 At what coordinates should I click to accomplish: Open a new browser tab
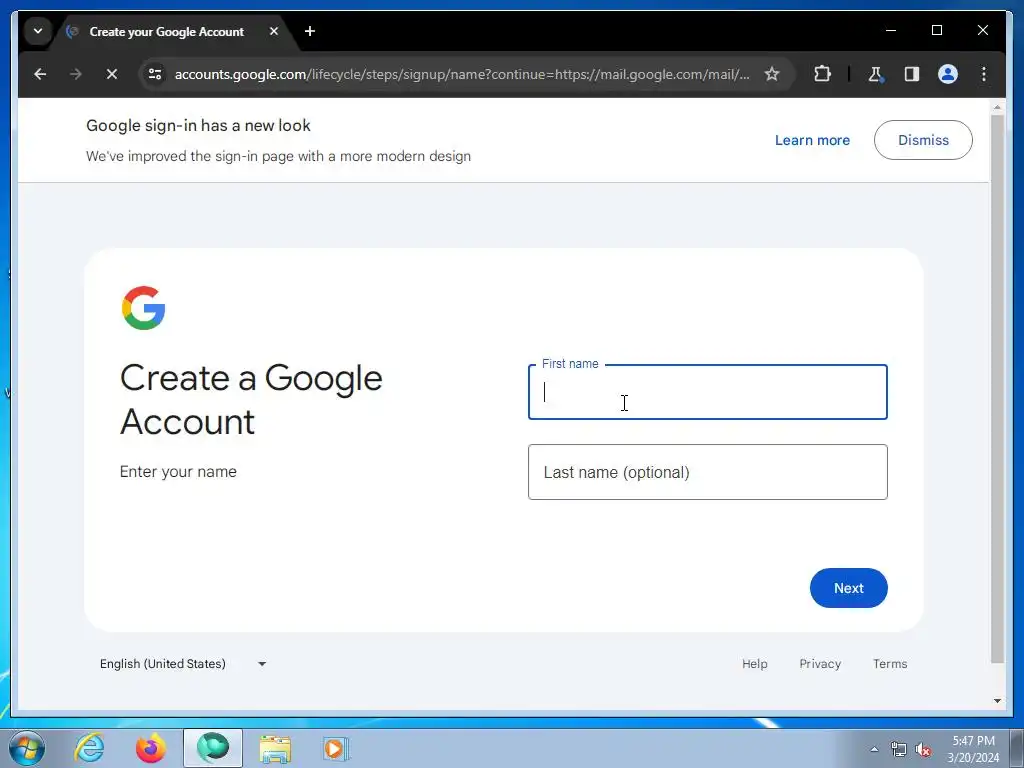[x=310, y=31]
